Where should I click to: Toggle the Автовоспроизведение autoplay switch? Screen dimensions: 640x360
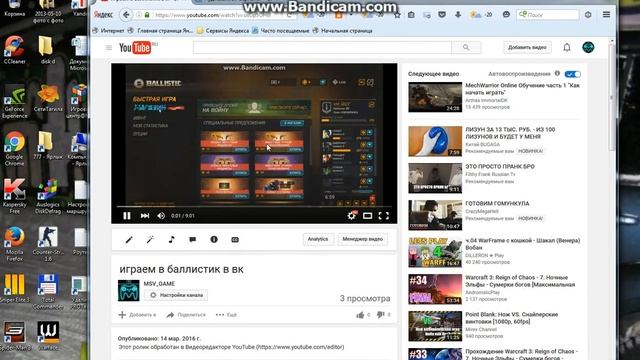coord(573,74)
